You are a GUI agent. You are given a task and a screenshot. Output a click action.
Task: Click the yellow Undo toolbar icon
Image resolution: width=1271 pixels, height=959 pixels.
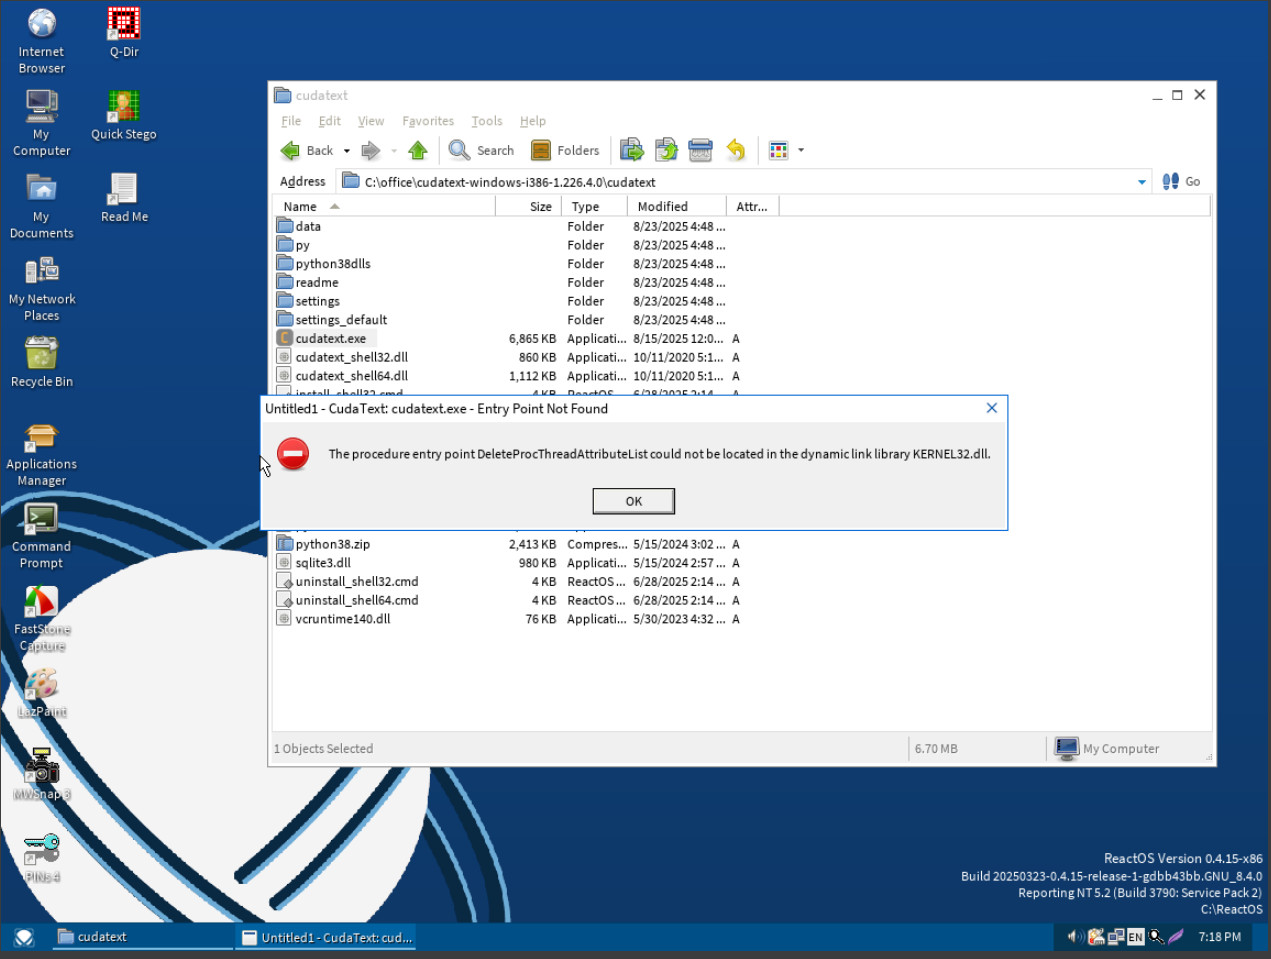(736, 150)
